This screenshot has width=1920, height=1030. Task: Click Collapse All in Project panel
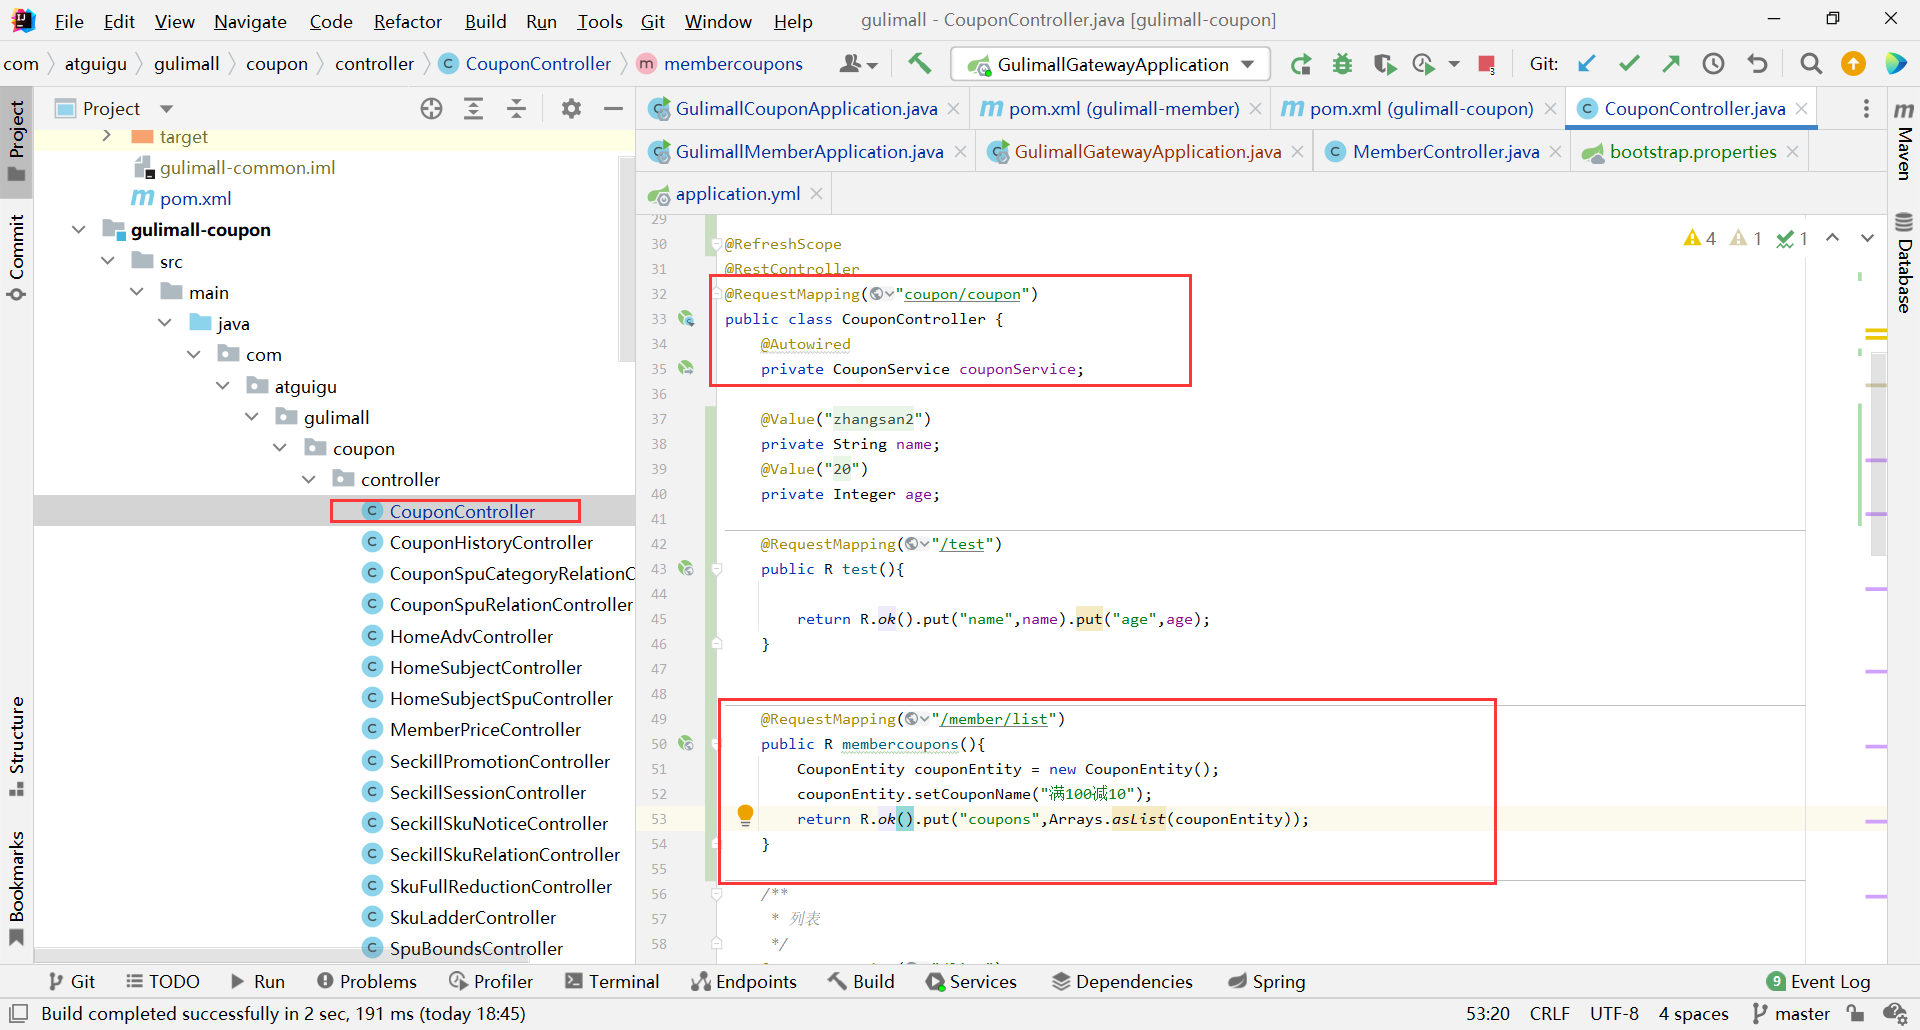point(516,109)
